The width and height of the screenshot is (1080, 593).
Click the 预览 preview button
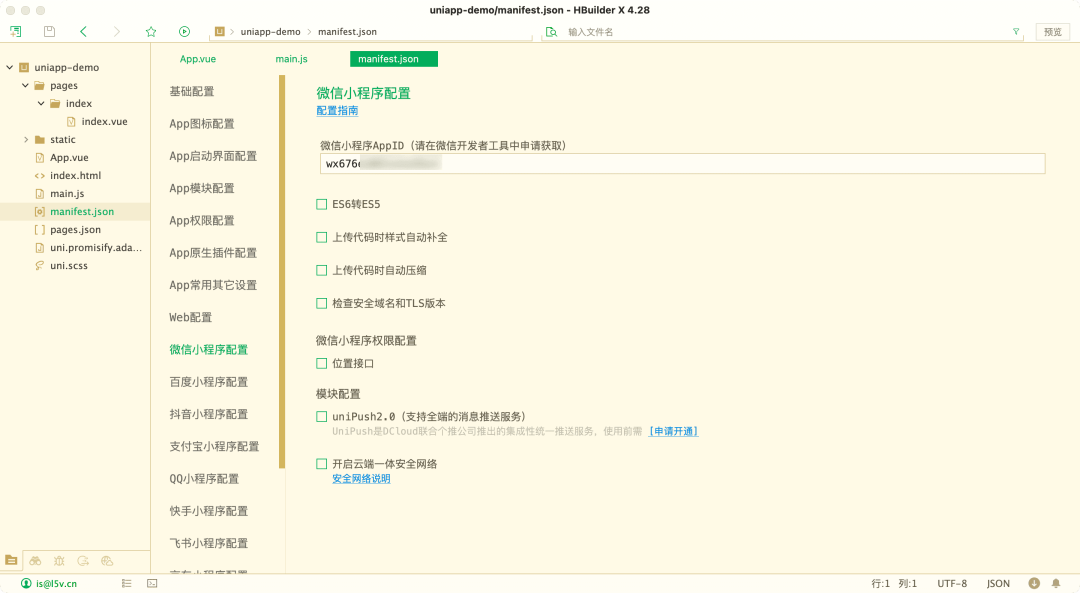[x=1052, y=32]
